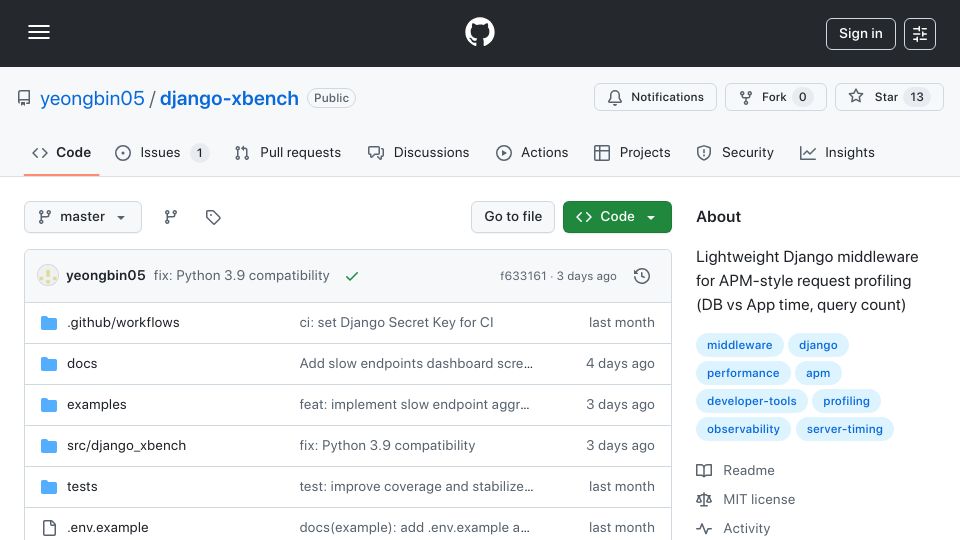Screen dimensions: 960x540
Task: Click the folder icon next to examples
Action: 49,405
